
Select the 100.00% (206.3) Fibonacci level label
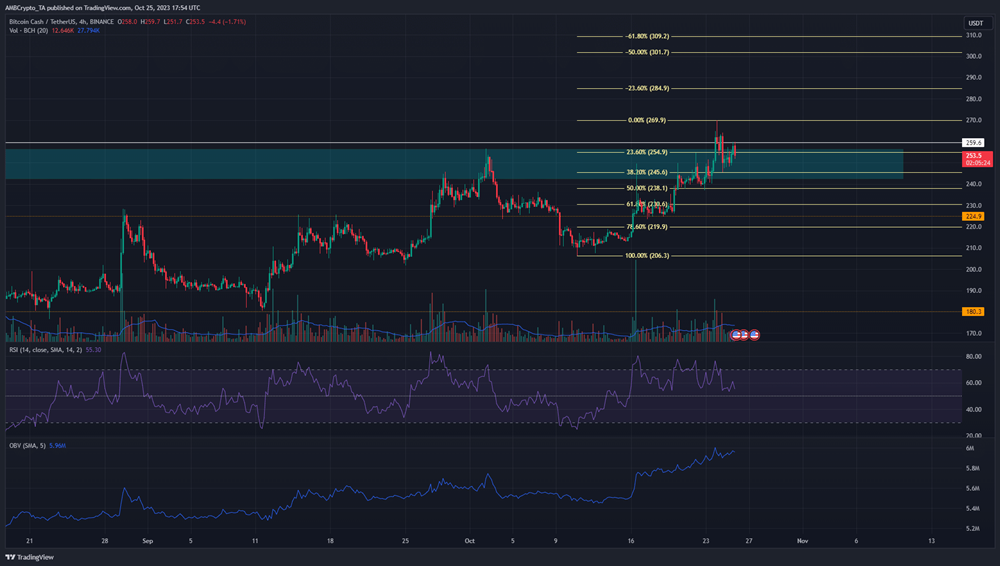647,255
